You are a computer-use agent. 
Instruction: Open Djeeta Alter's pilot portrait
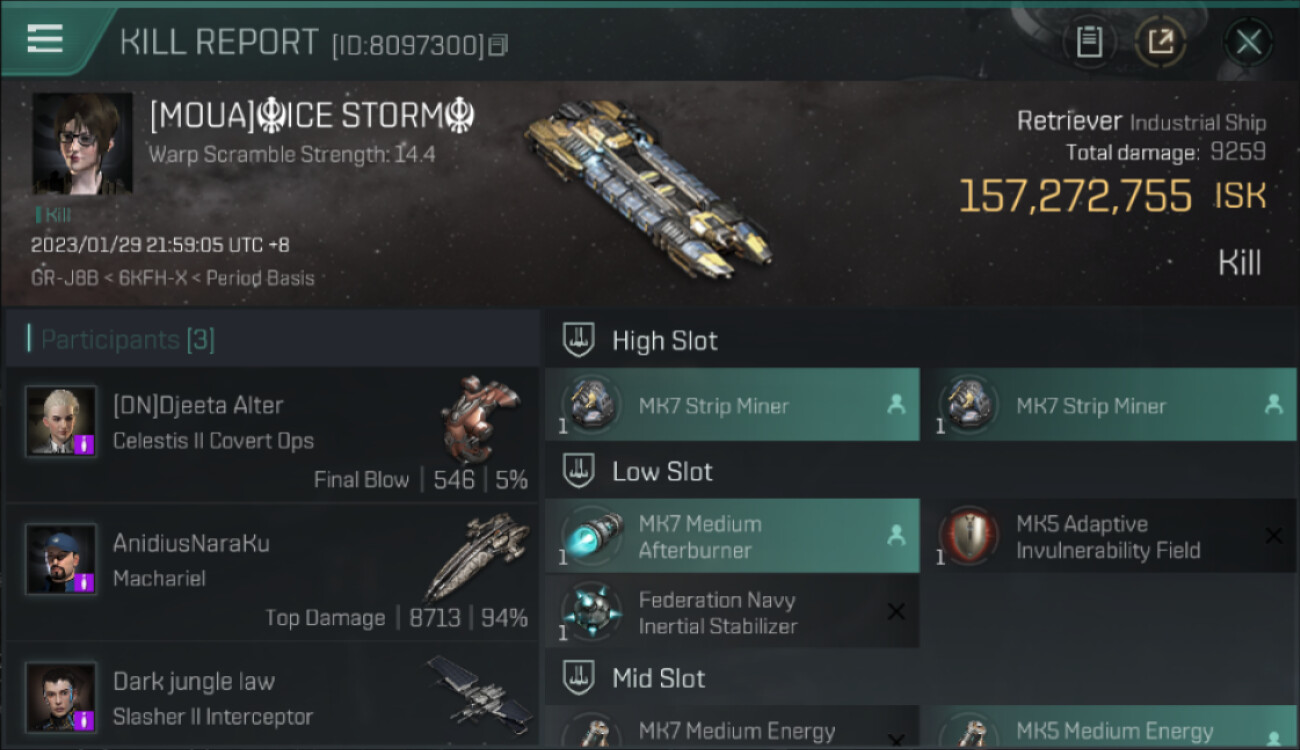pos(61,421)
